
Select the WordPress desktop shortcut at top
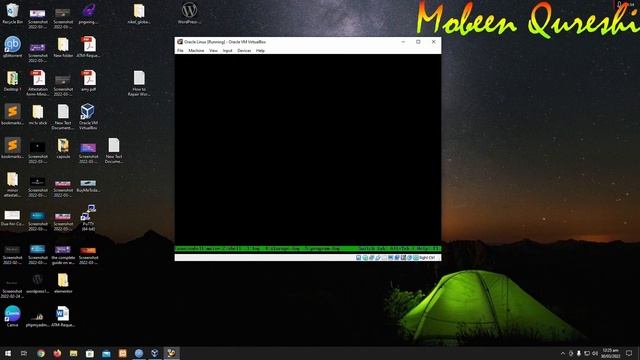pyautogui.click(x=189, y=13)
